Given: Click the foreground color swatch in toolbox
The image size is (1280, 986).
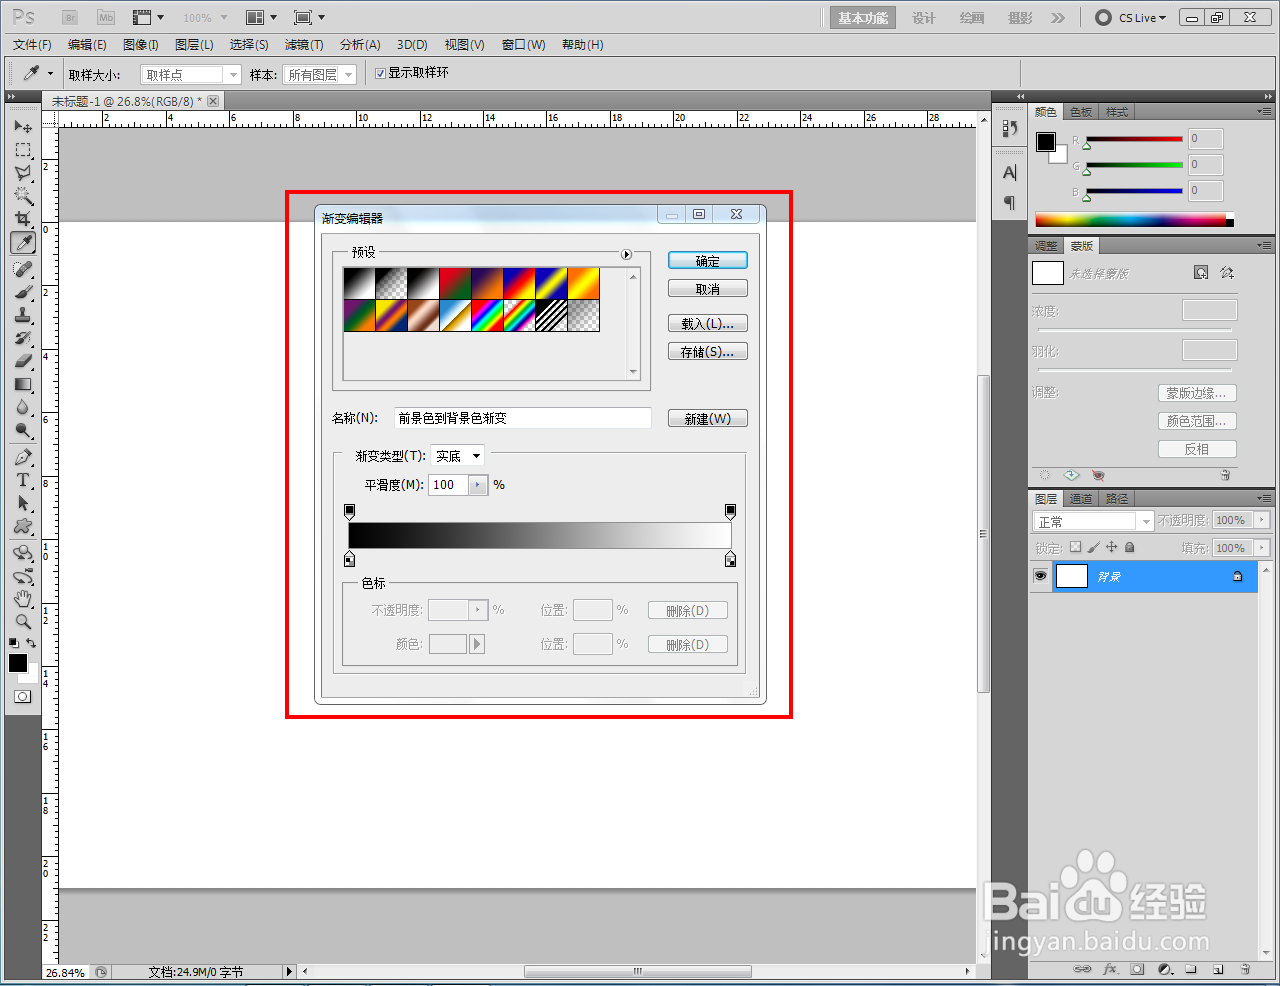Looking at the screenshot, I should pos(18,663).
